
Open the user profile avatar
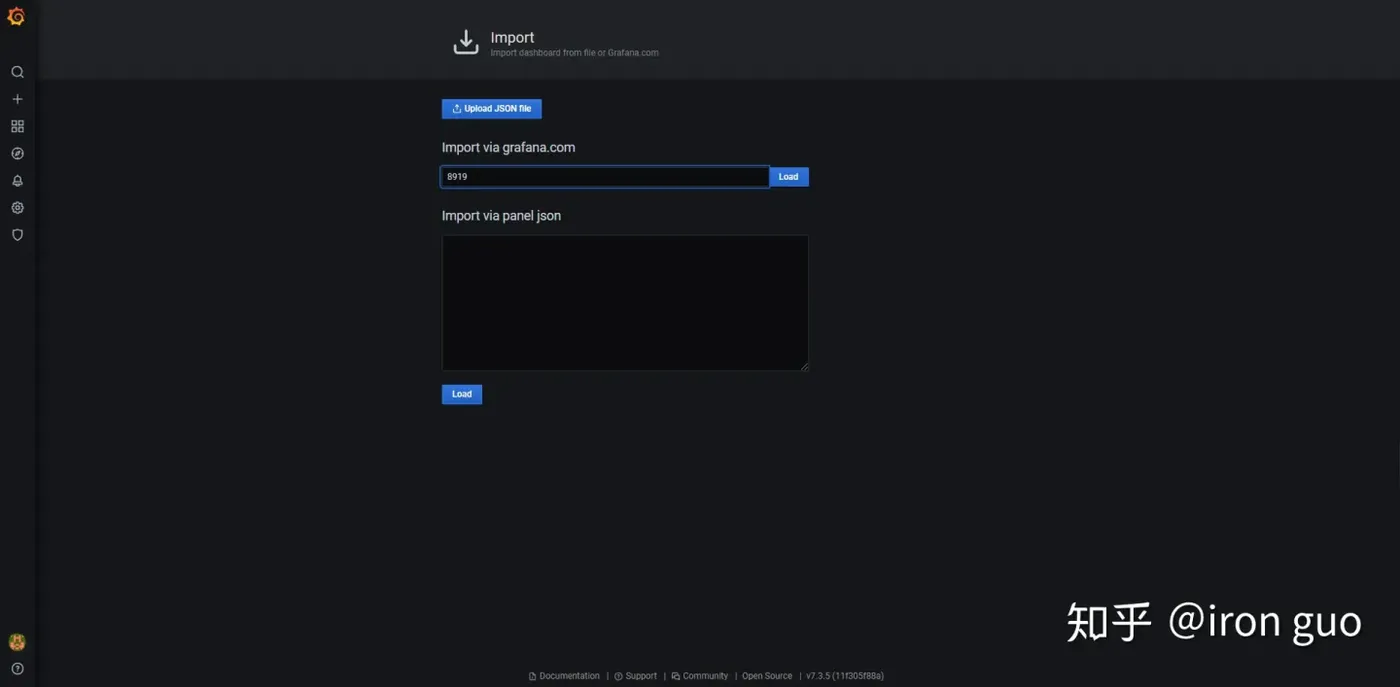[x=17, y=642]
